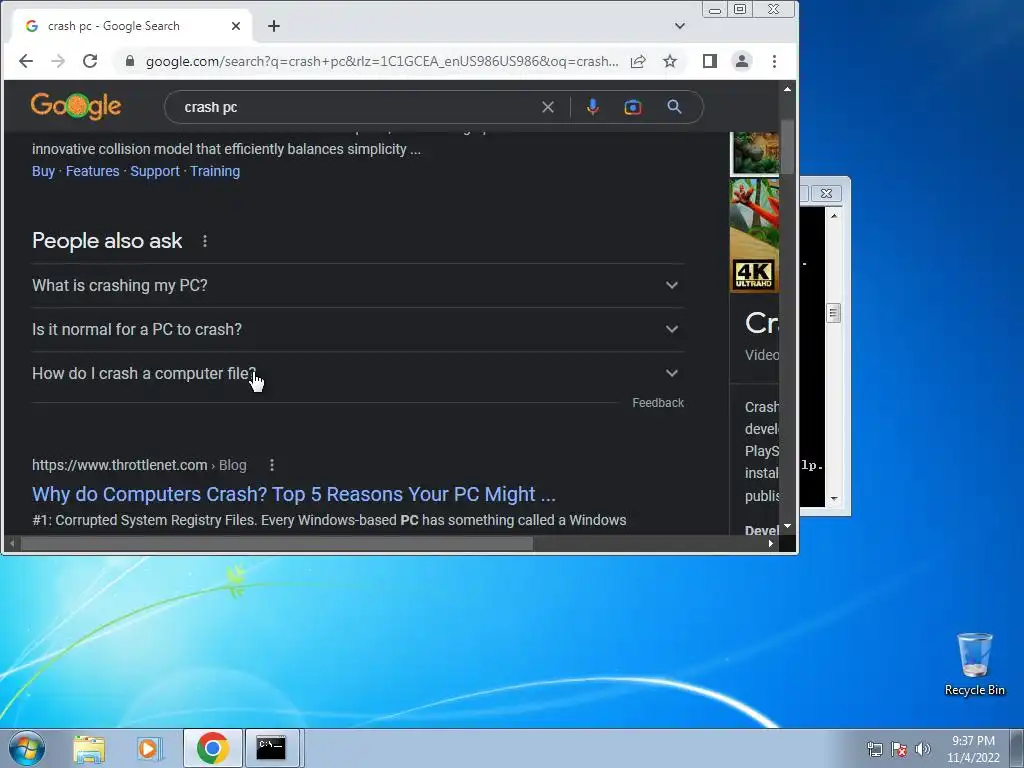
Task: Click the volume speaker tray icon
Action: [923, 749]
